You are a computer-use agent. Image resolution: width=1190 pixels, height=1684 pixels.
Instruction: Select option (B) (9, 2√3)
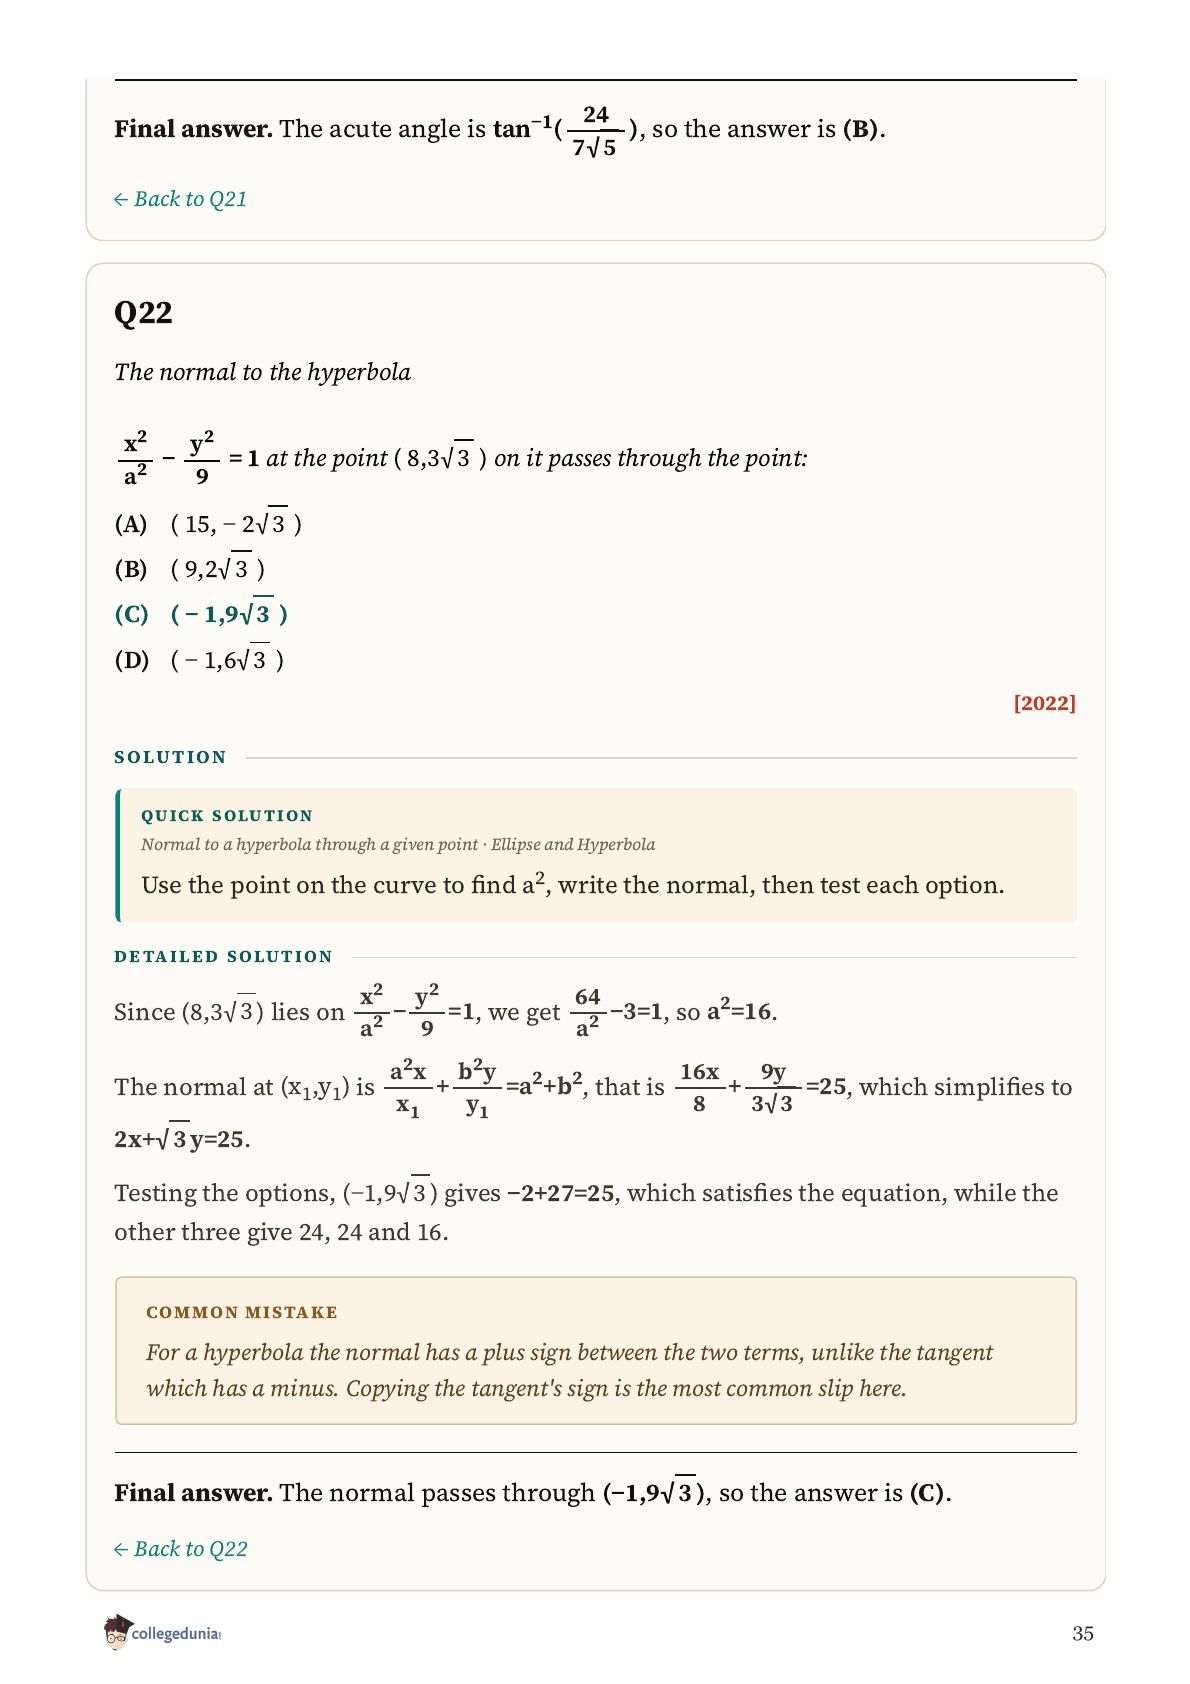click(x=190, y=568)
